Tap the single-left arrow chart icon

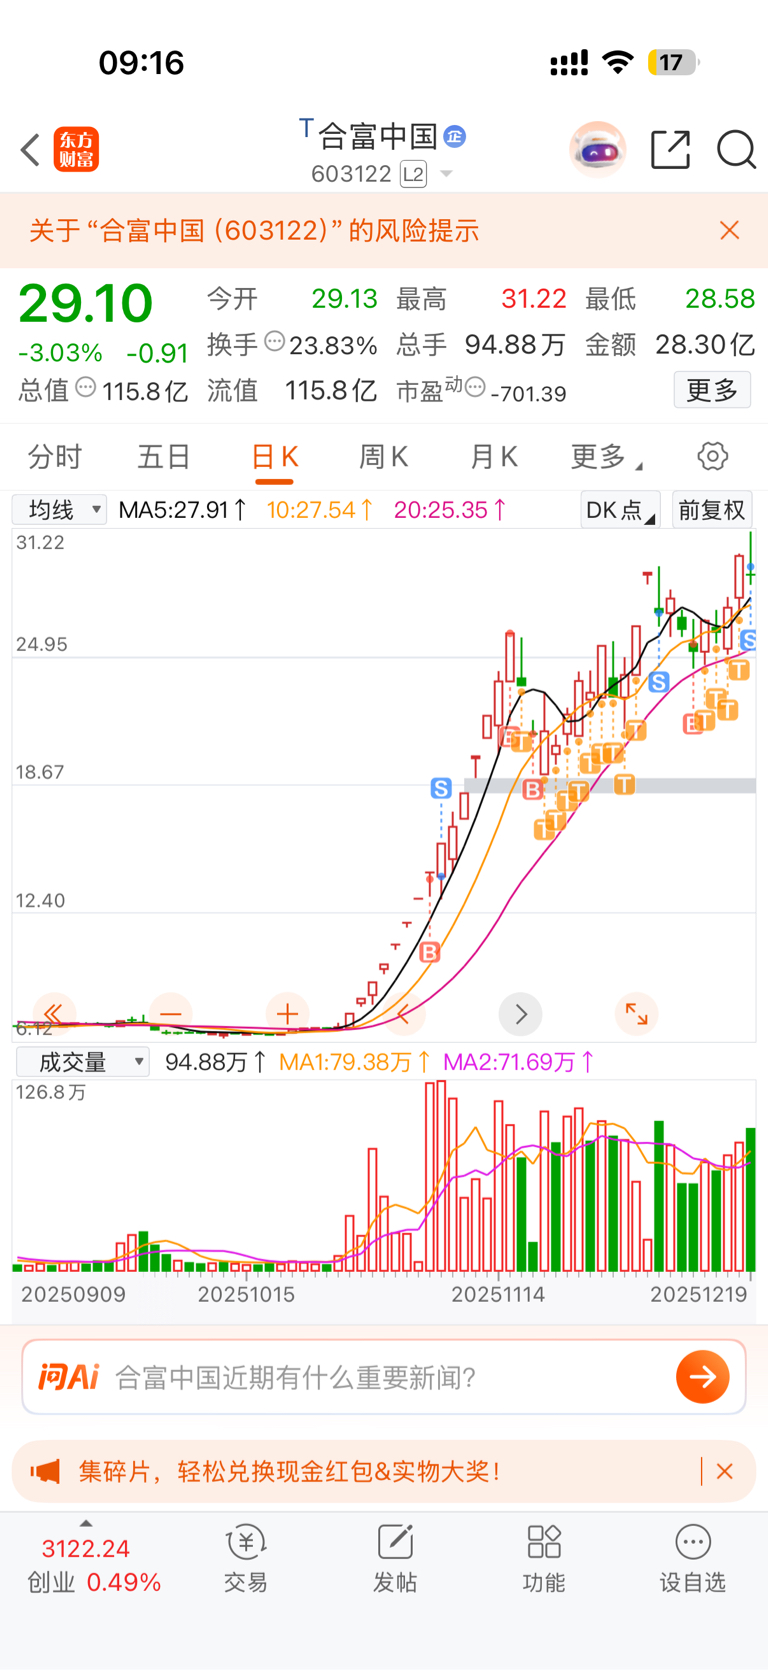tap(404, 1014)
